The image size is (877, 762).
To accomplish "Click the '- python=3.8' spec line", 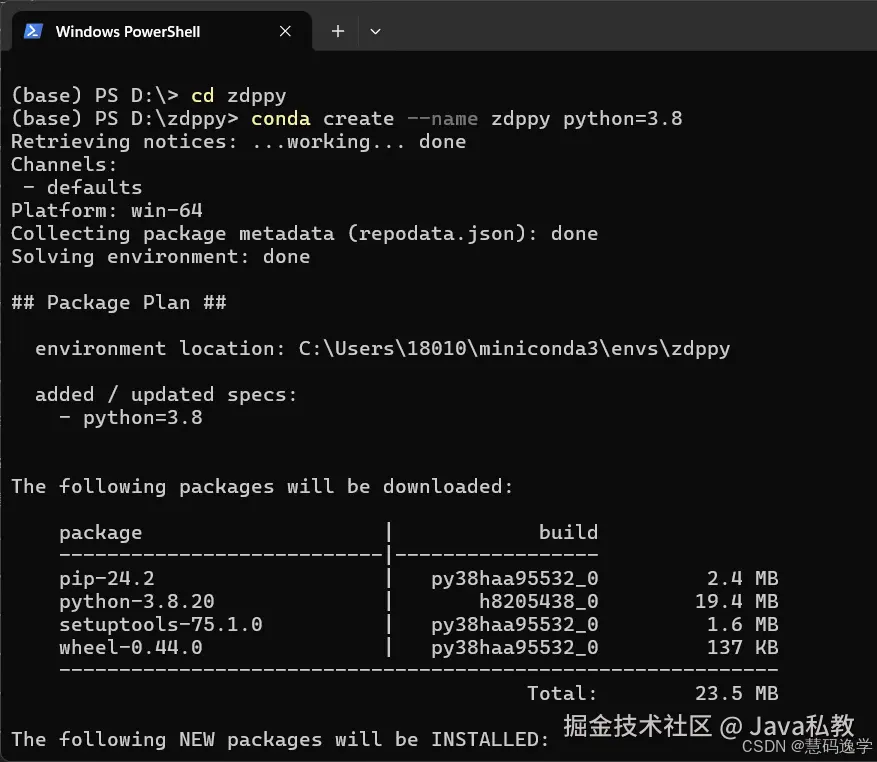I will click(131, 418).
